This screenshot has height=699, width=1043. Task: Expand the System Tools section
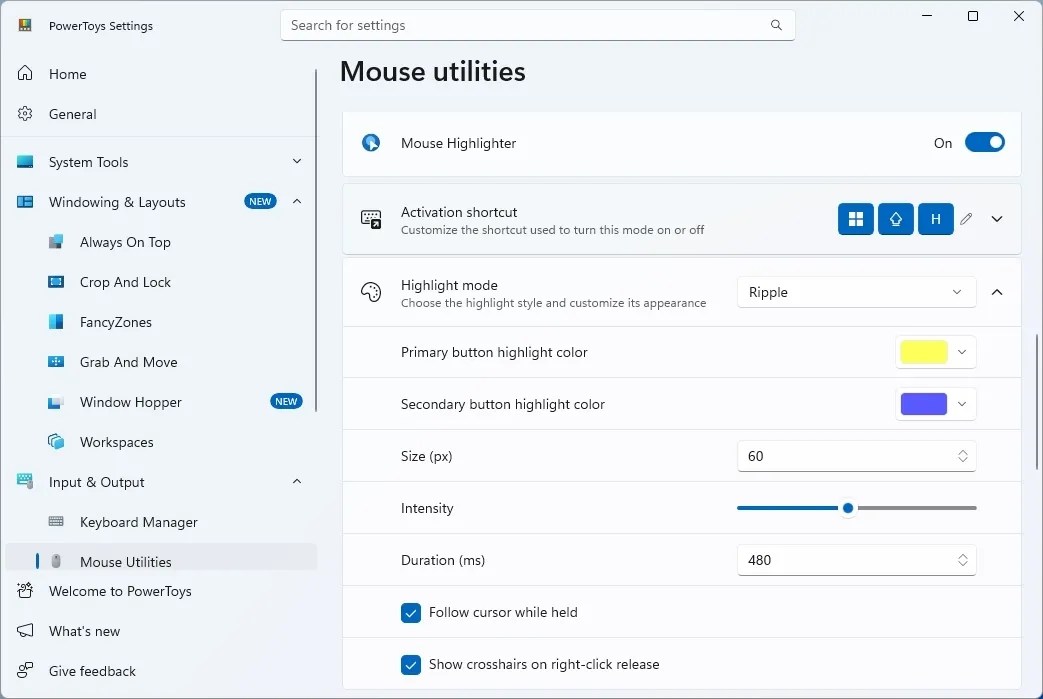point(297,161)
